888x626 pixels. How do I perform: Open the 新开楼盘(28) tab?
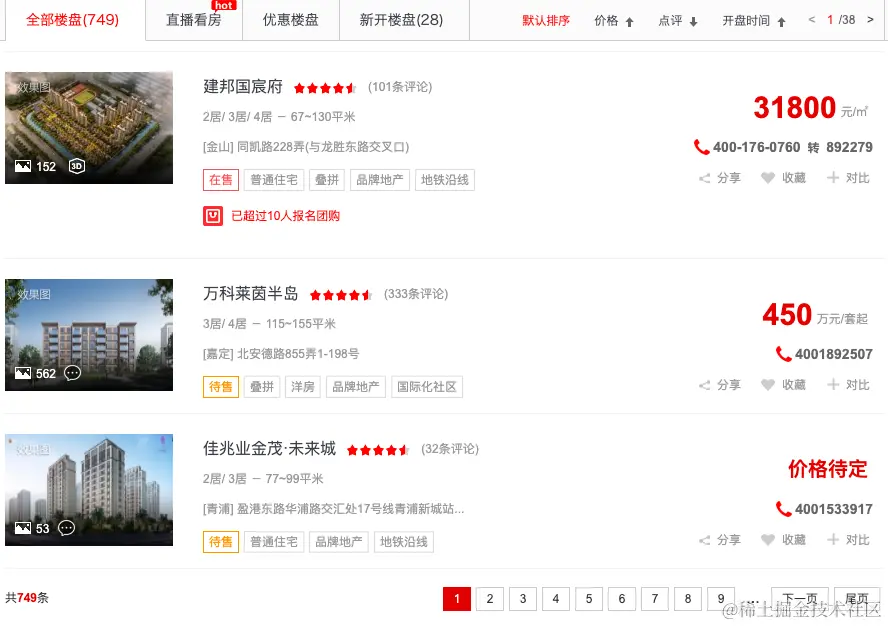402,20
